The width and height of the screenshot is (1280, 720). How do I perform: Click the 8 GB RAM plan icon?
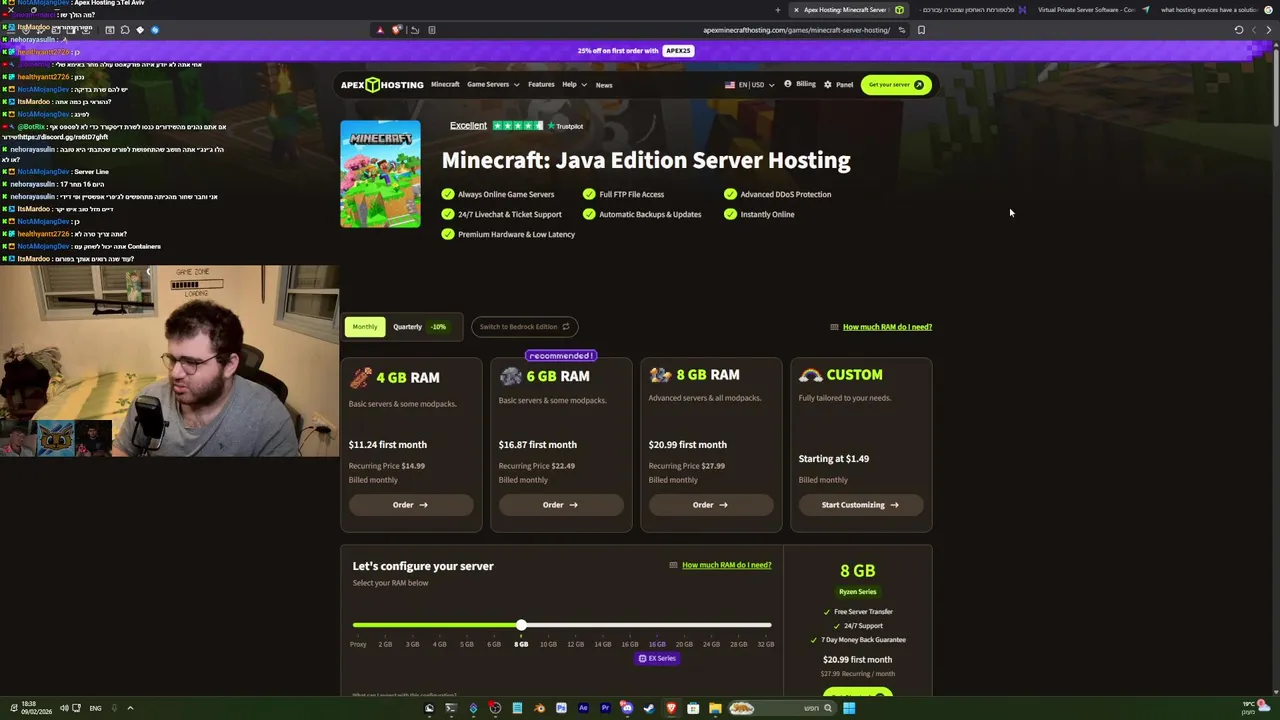click(660, 375)
